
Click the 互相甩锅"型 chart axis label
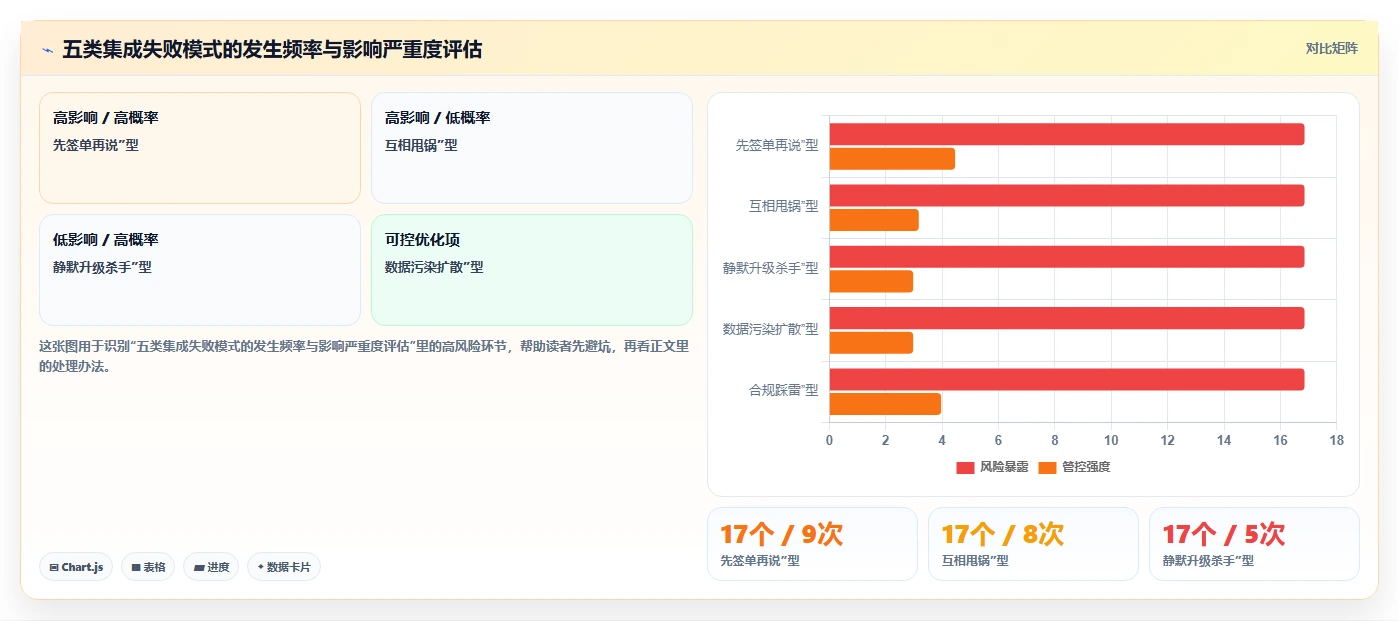click(x=784, y=206)
